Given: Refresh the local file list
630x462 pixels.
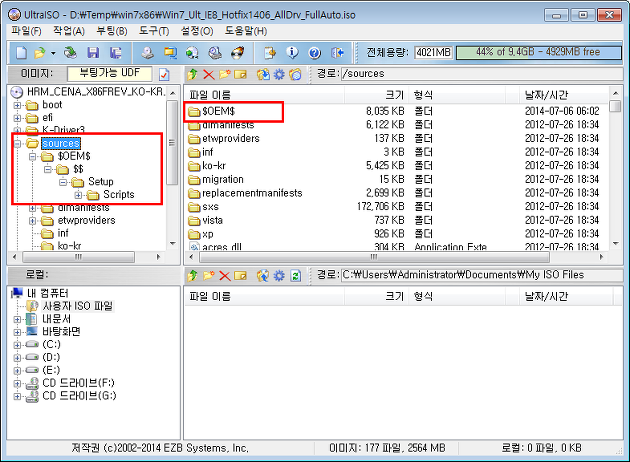Looking at the screenshot, I should point(296,276).
